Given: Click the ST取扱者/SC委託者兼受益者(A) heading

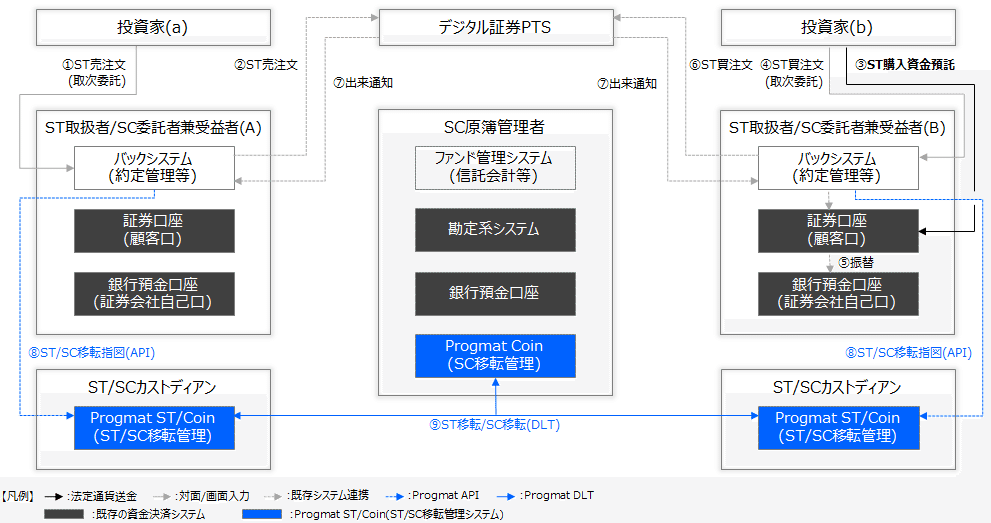Looking at the screenshot, I should click(x=153, y=128).
